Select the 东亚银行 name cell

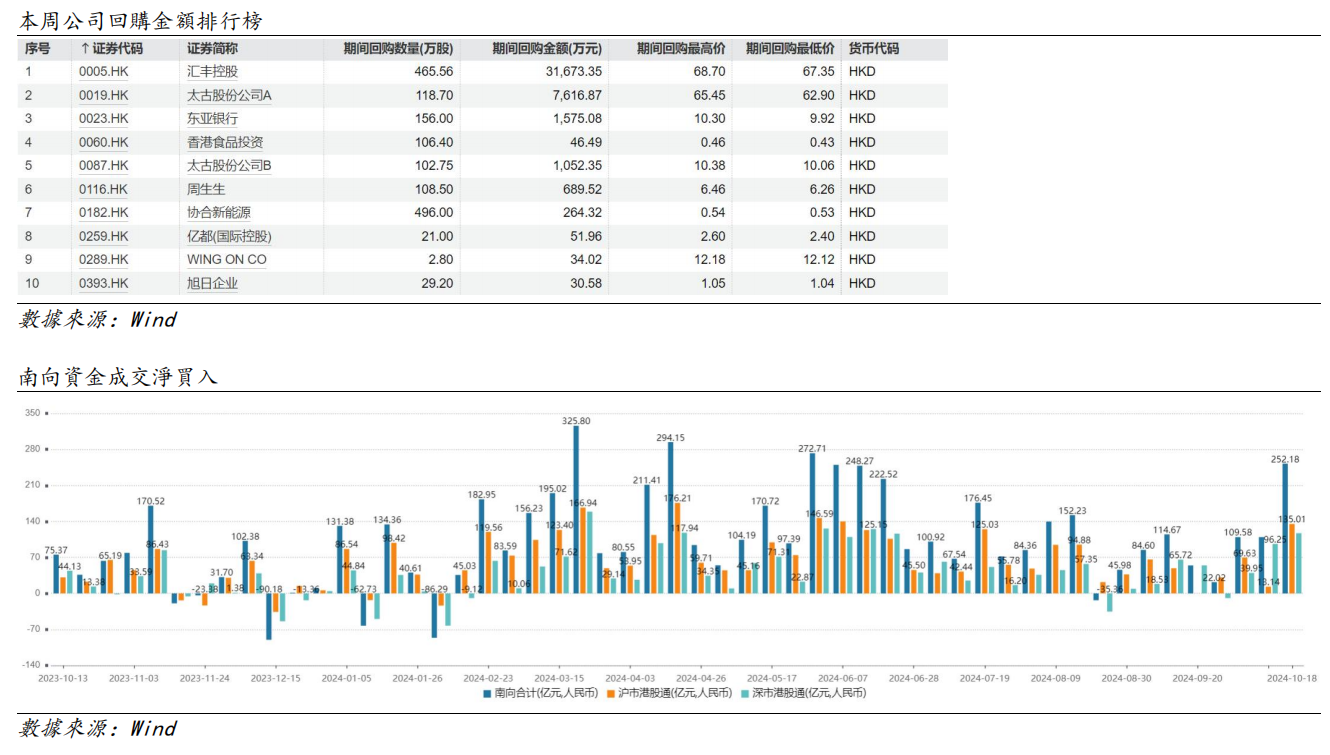pos(213,119)
